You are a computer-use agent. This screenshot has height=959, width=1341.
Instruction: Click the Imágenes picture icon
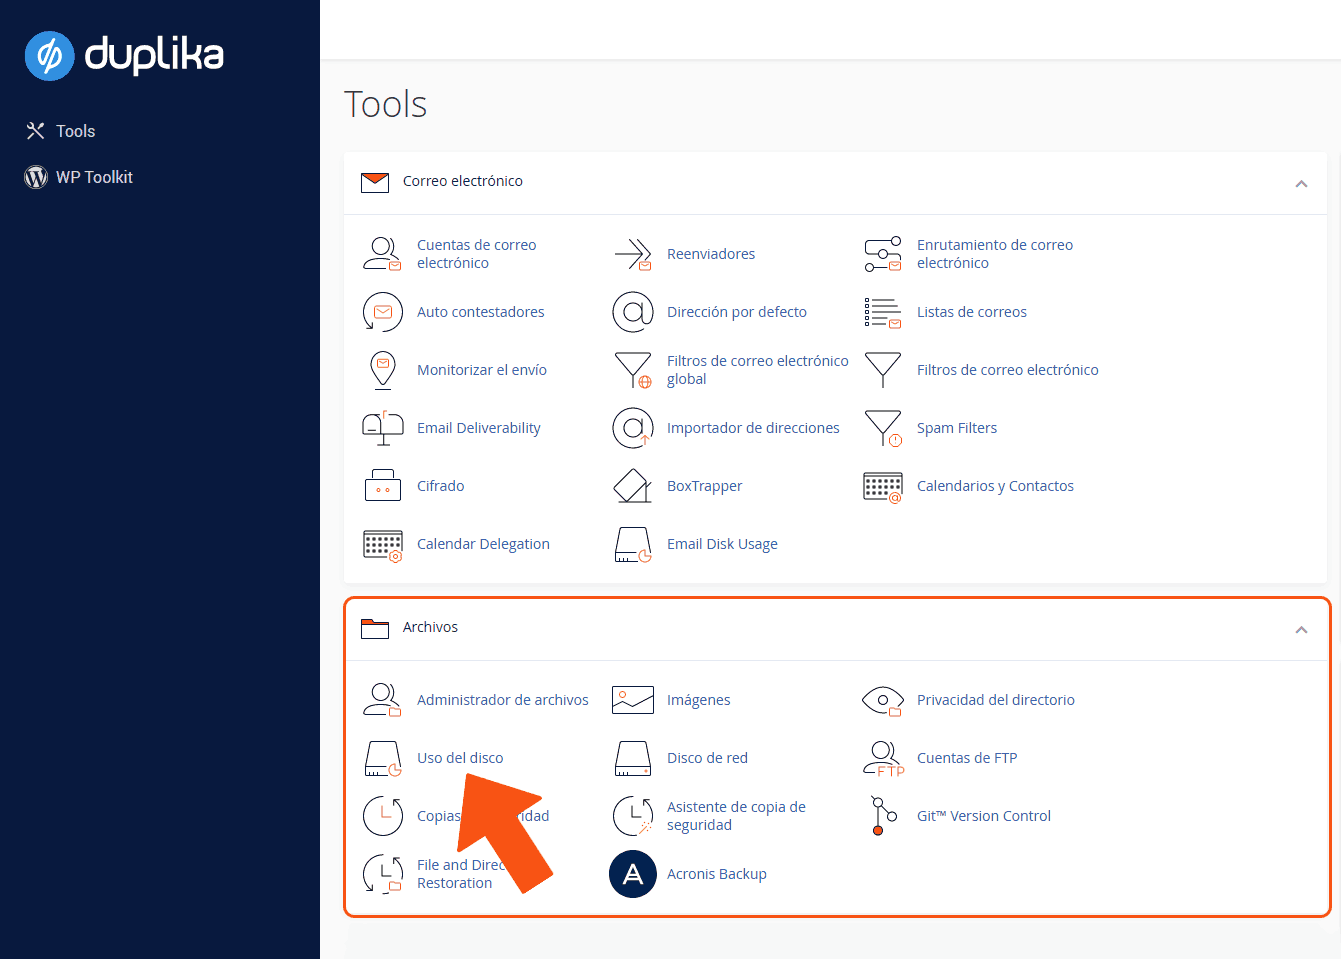tap(632, 700)
